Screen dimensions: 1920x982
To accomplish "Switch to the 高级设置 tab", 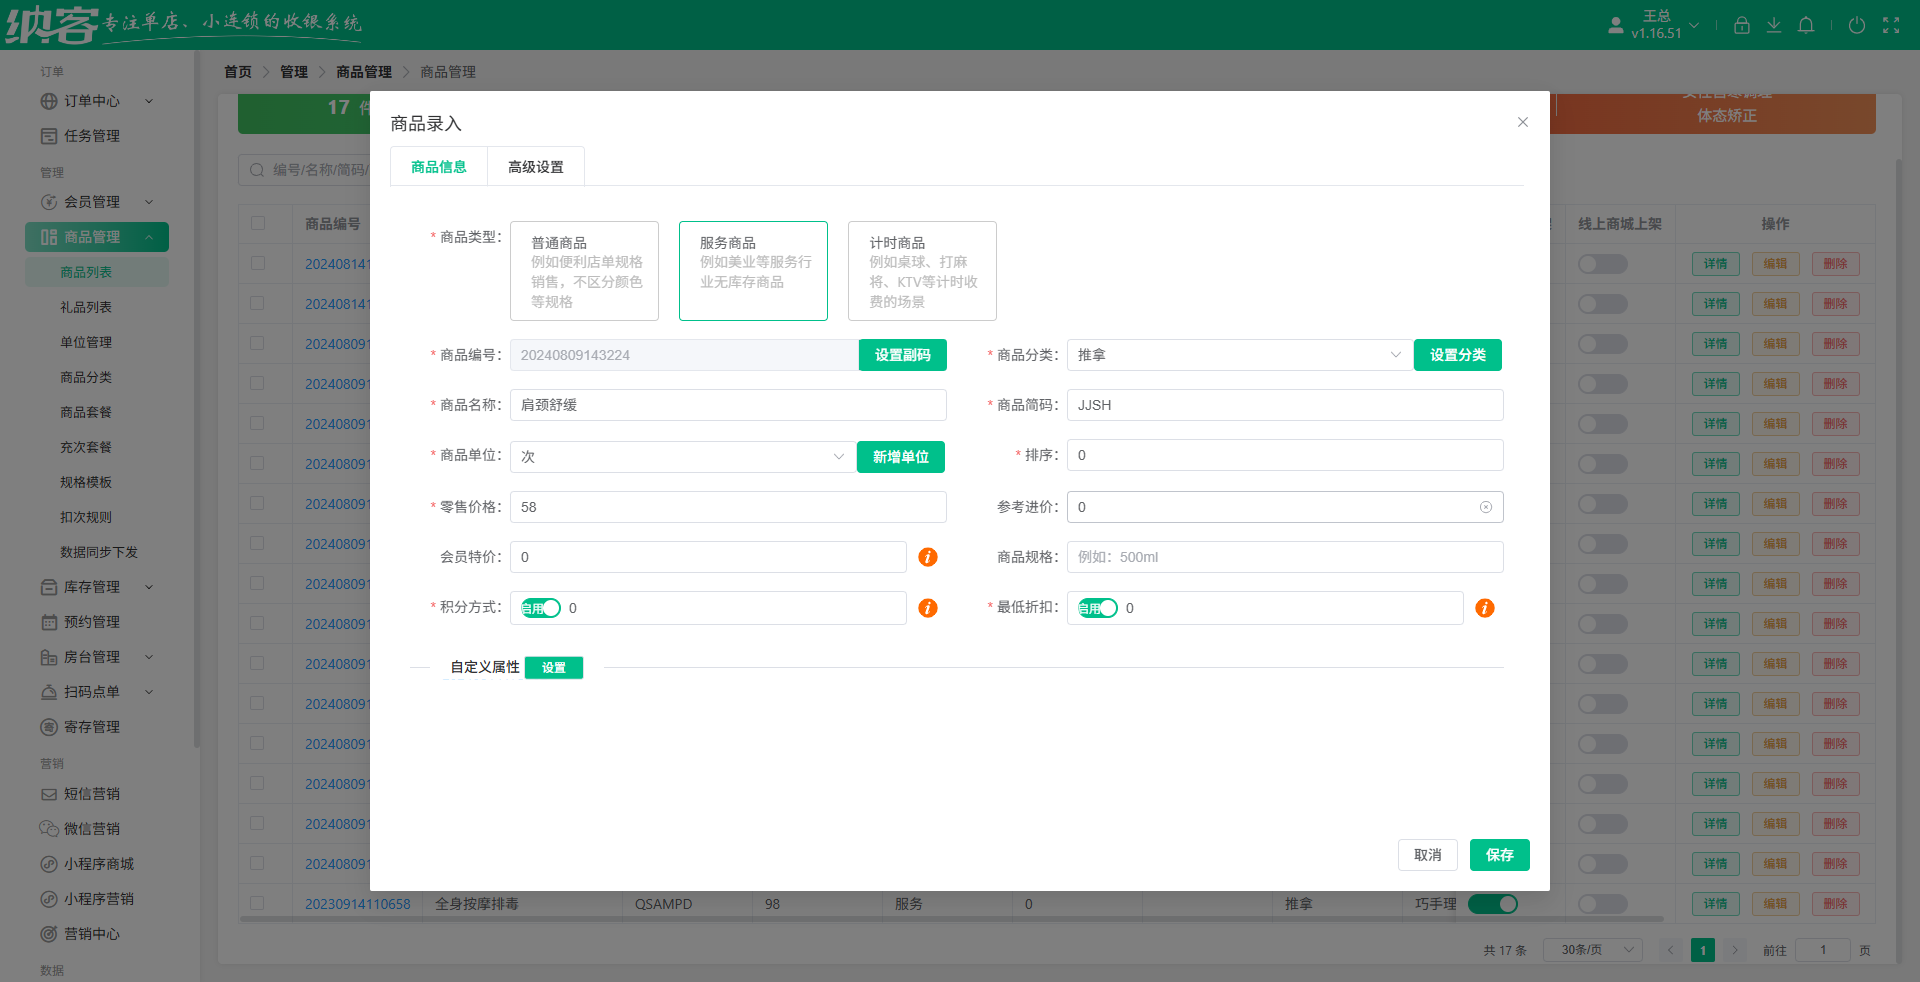I will tap(536, 167).
